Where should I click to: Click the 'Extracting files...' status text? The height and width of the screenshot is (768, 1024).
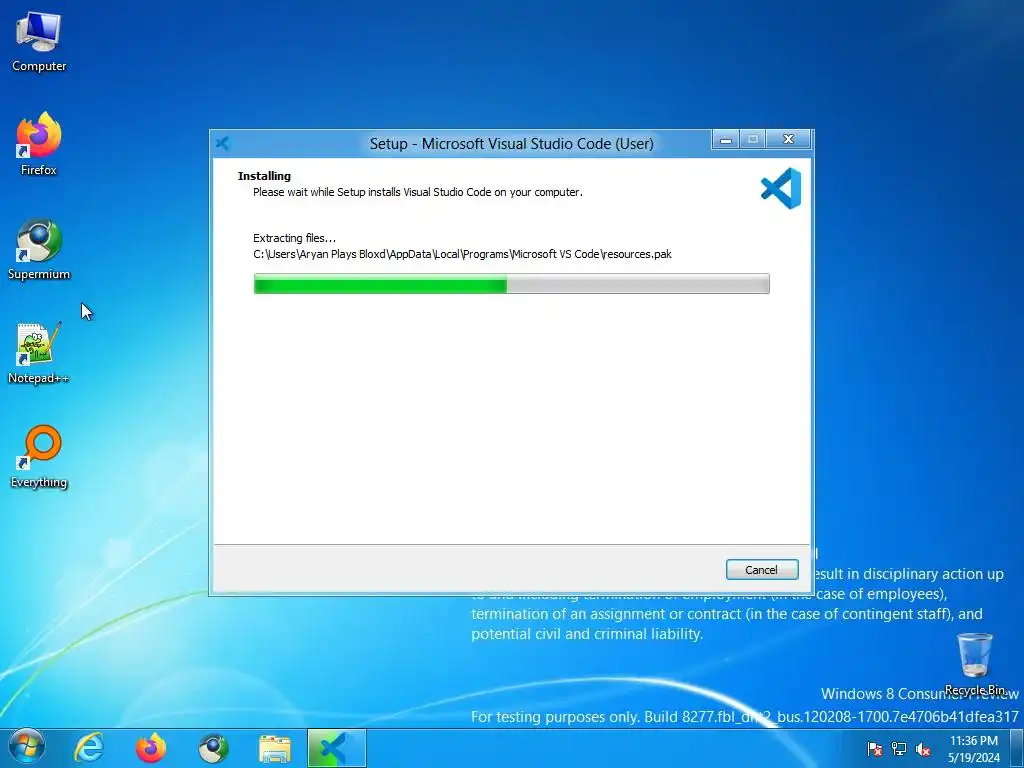click(x=295, y=238)
